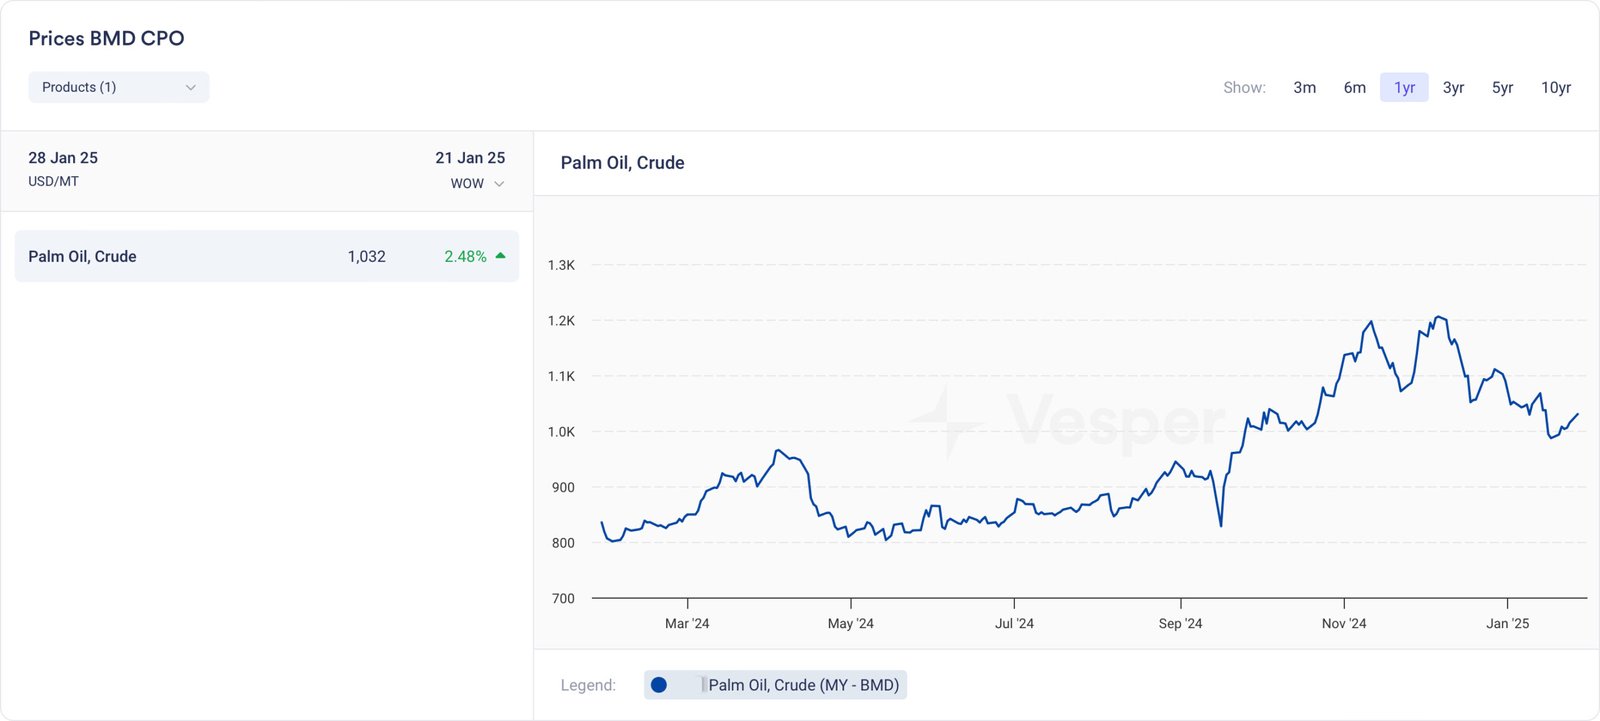The width and height of the screenshot is (1600, 721).
Task: Set chart range to 10yr
Action: tap(1555, 88)
